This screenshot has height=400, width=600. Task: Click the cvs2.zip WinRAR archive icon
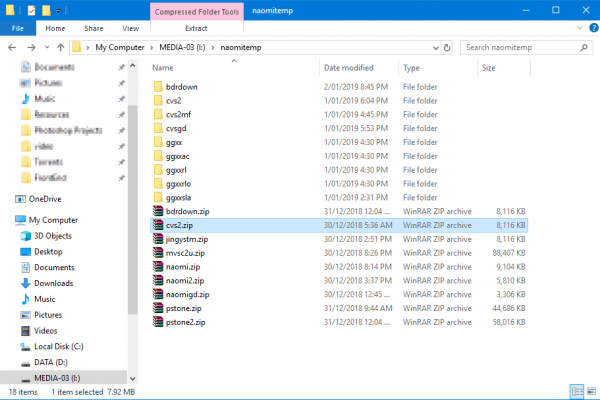pos(158,225)
